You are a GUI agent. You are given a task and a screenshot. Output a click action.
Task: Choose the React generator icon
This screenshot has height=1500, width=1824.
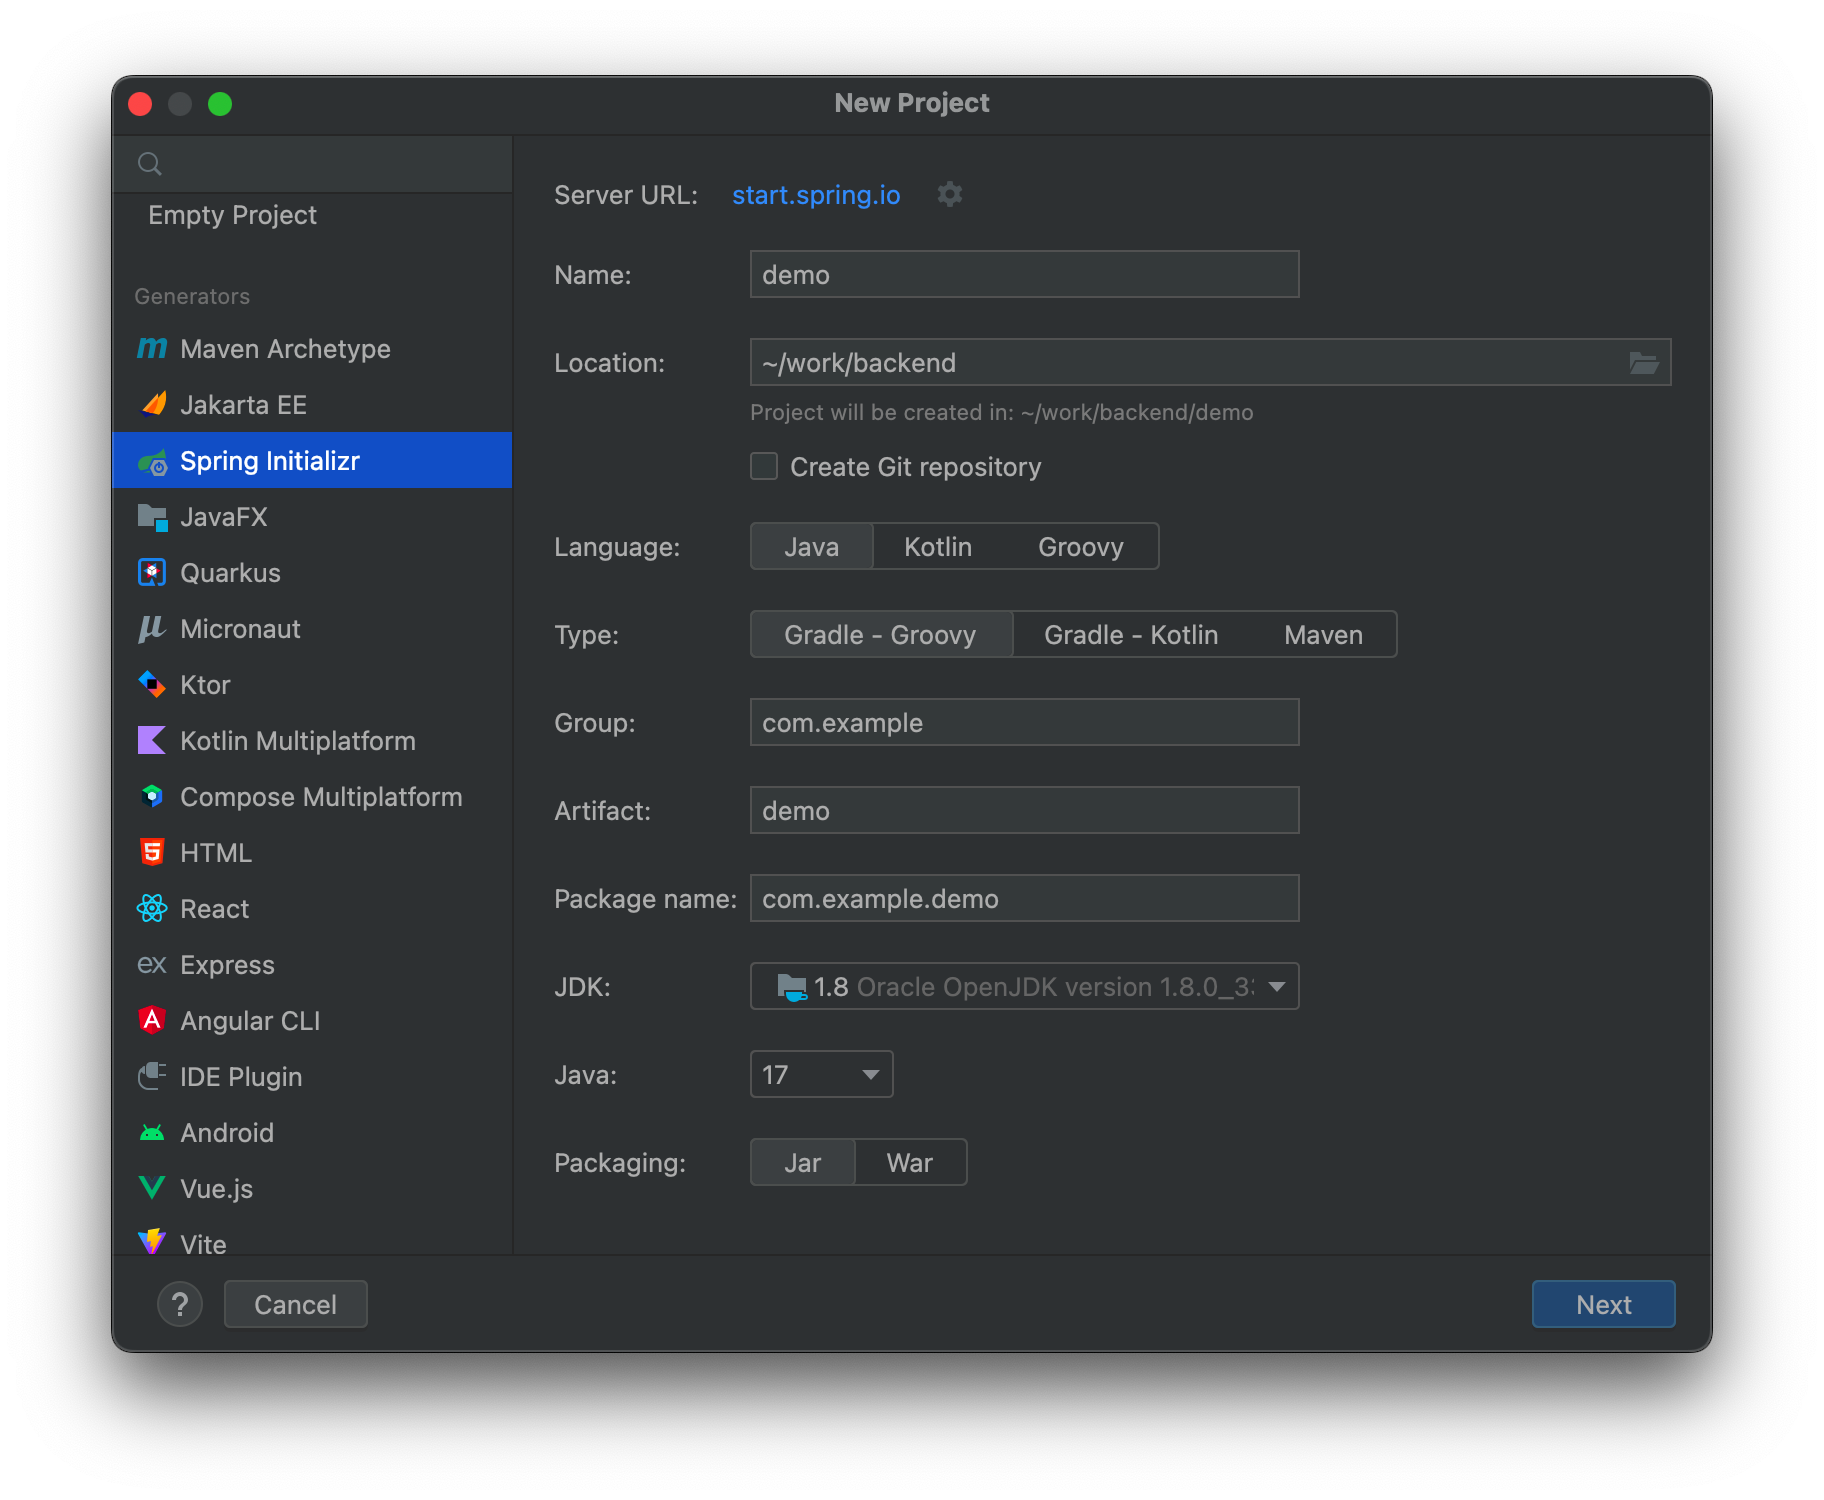coord(152,909)
